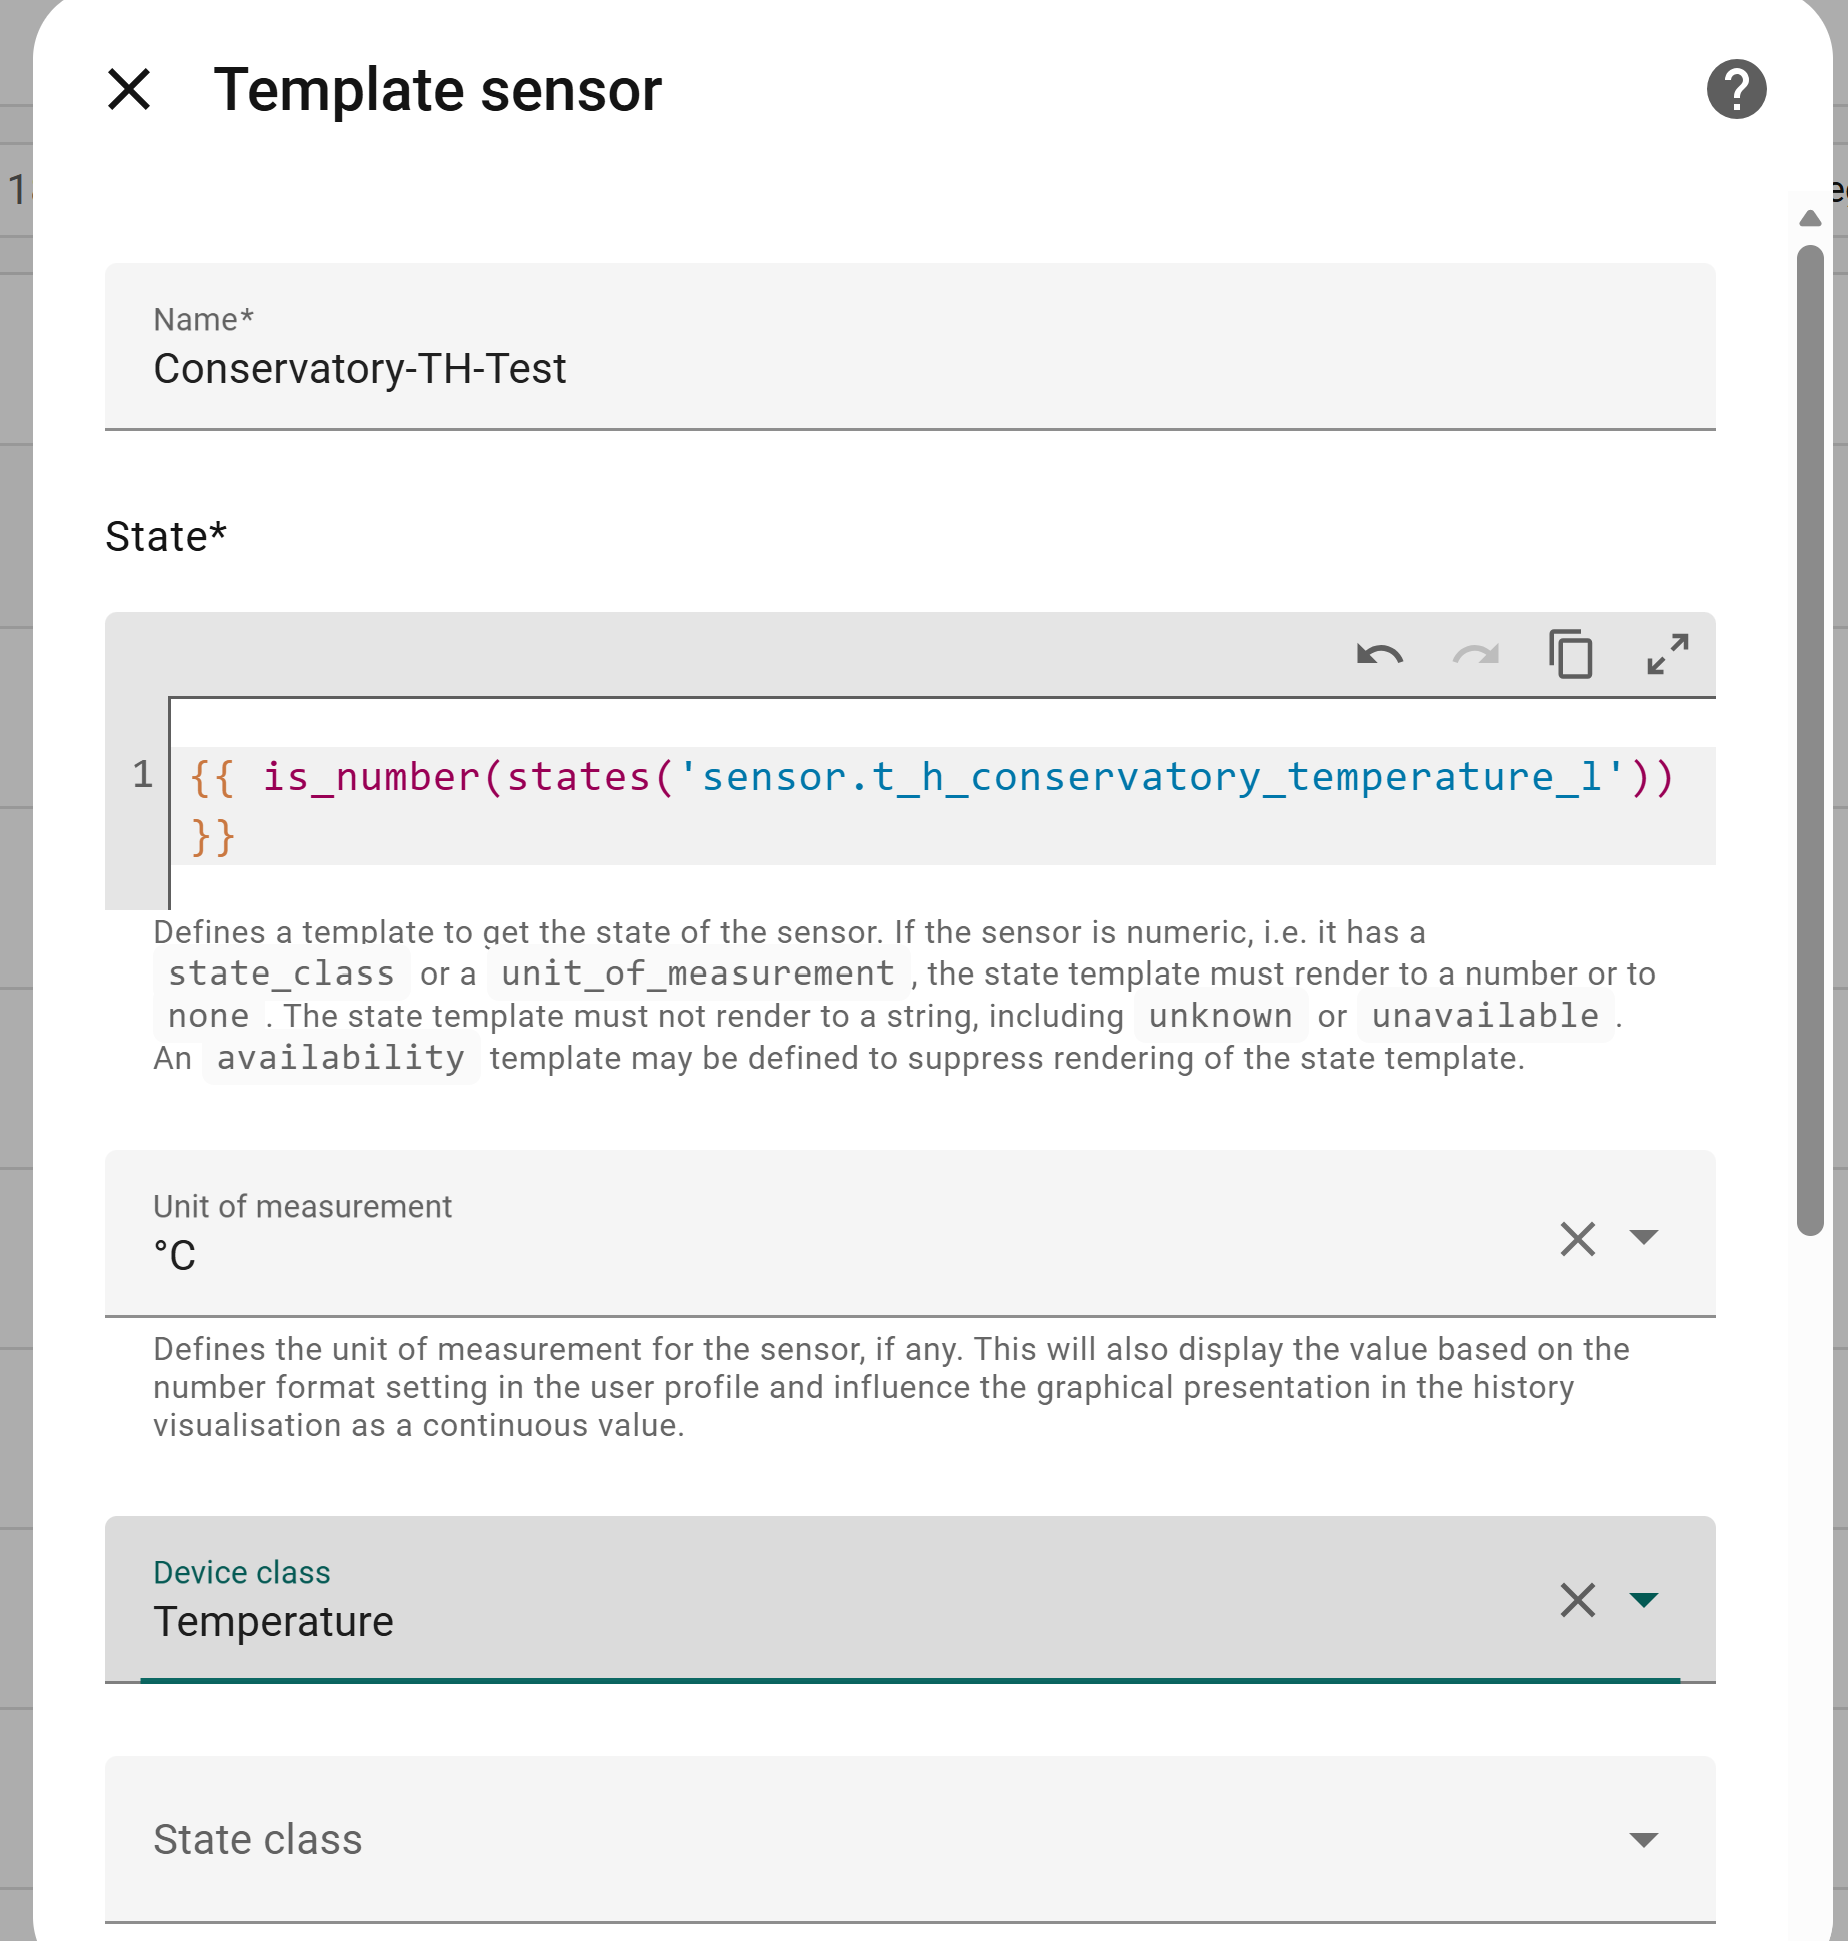Undo the last State editor change
The image size is (1848, 1941).
pos(1379,655)
